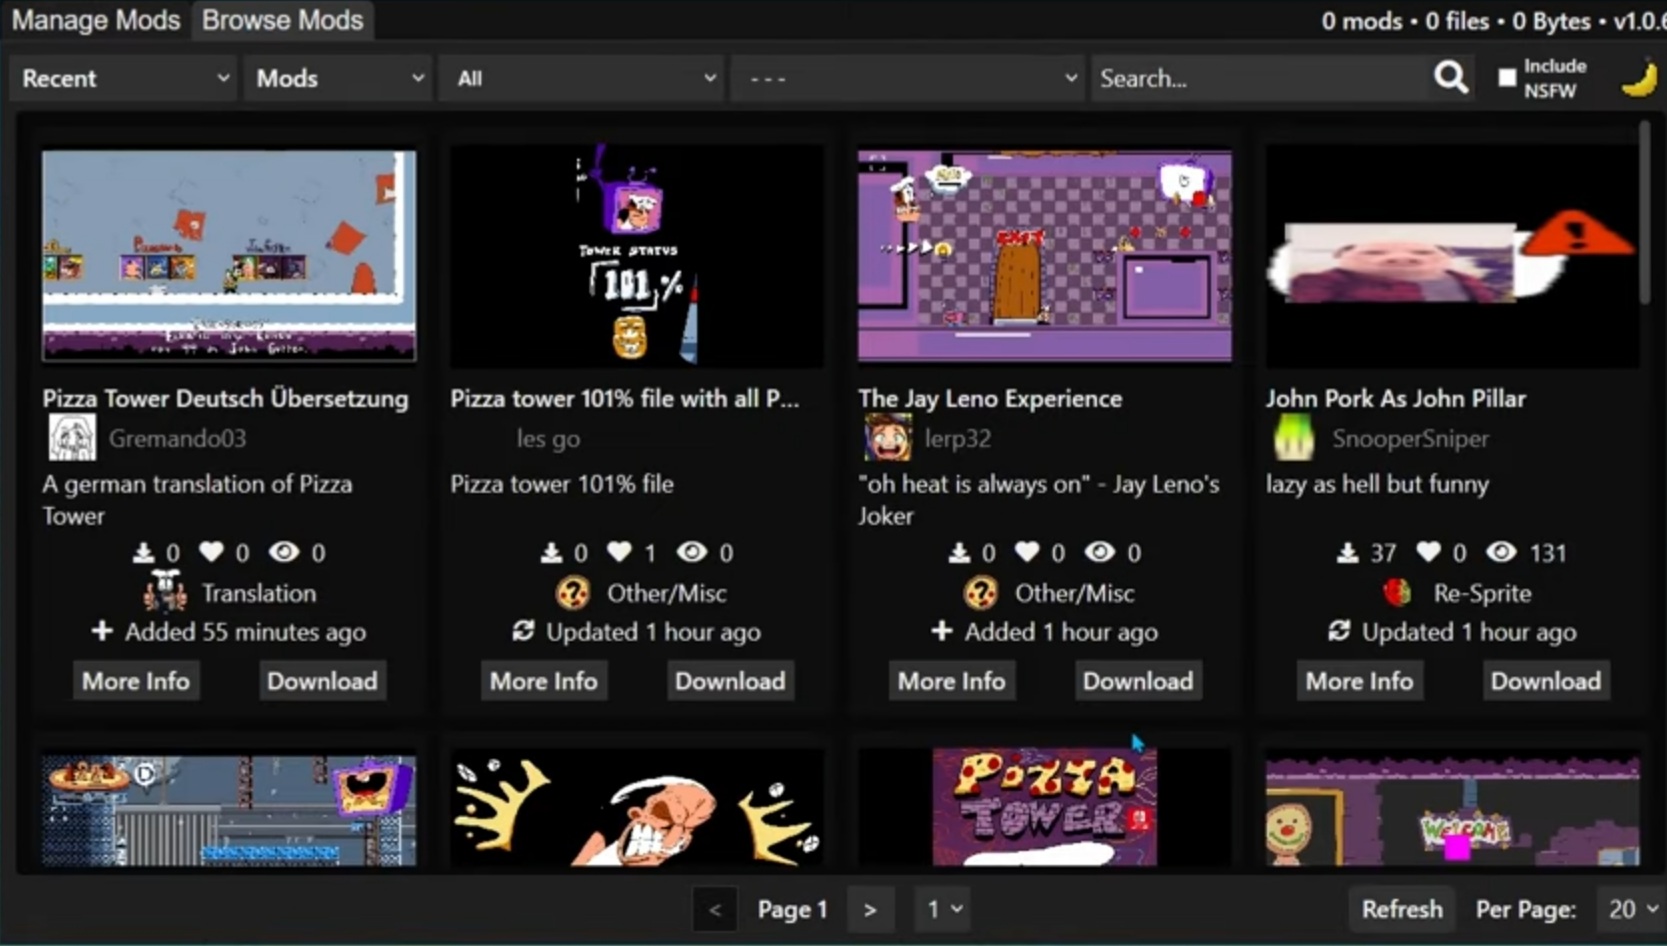Click Other/Misc icon on Jay Leno card

coord(981,593)
